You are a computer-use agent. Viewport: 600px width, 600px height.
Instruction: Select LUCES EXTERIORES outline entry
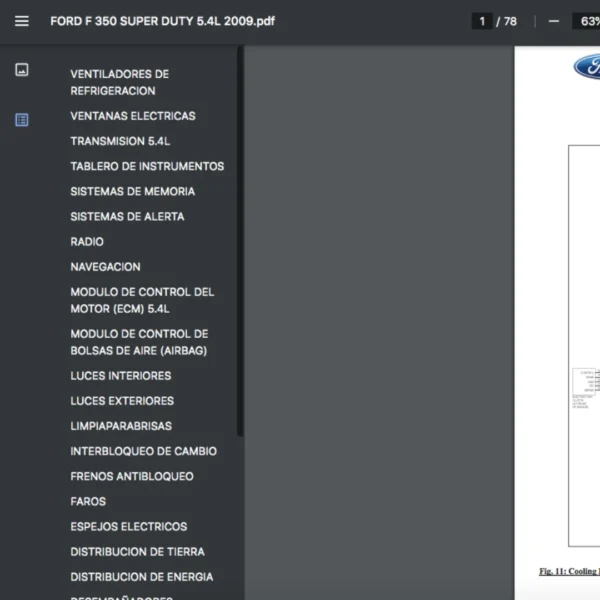(122, 401)
